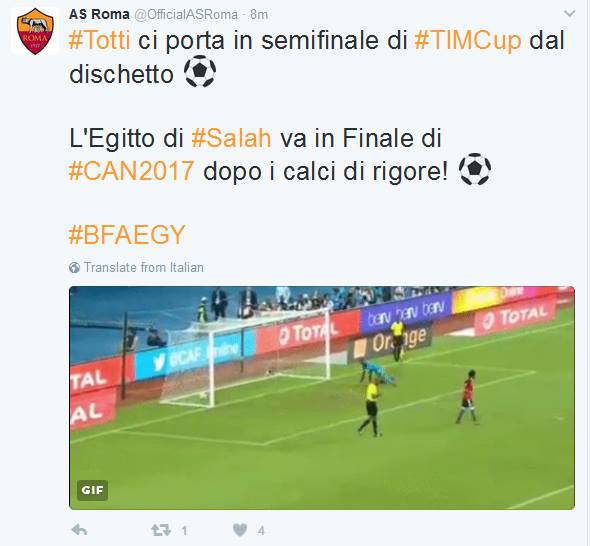590x546 pixels.
Task: Open the @OfficialASRoma handle profile
Action: click(186, 15)
